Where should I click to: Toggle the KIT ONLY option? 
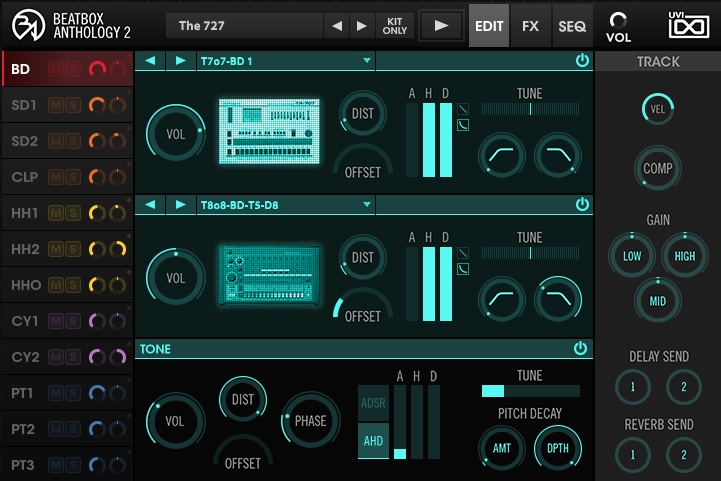tap(395, 26)
